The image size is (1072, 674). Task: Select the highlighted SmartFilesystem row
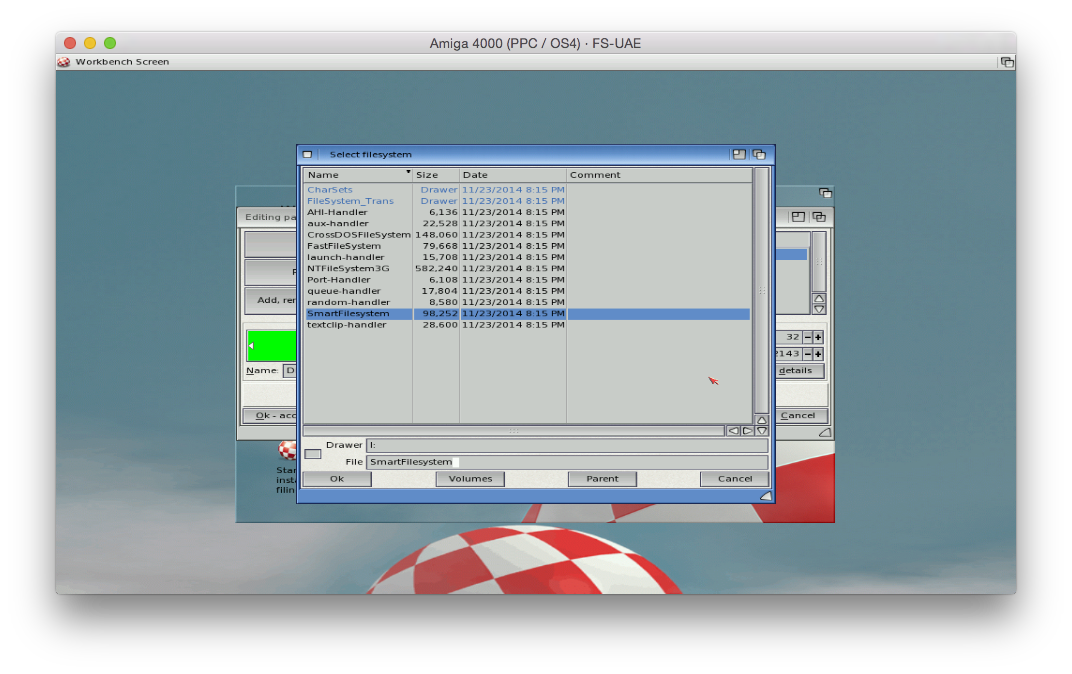click(527, 314)
